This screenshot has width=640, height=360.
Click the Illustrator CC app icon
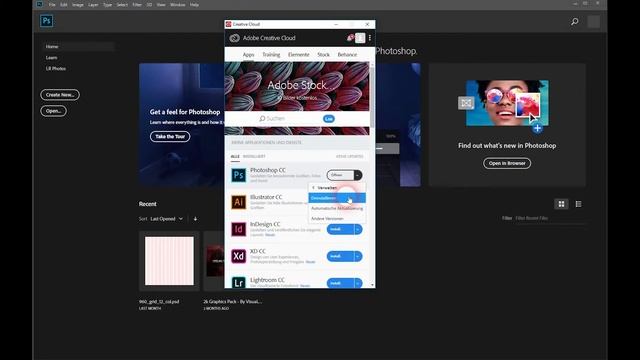239,202
